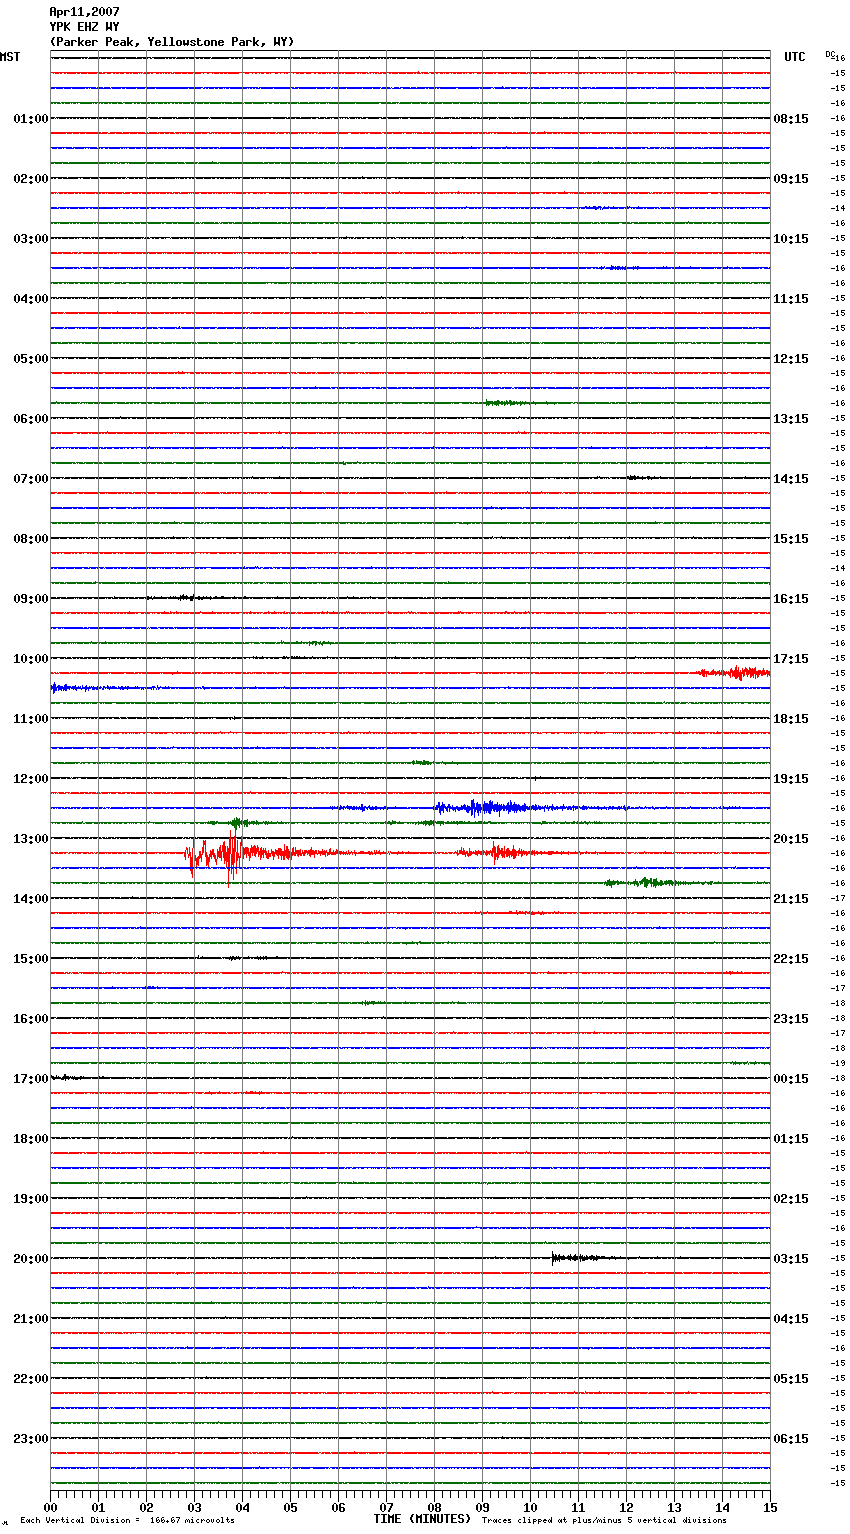
Task: Select the 20:00 MST row label
Action: pyautogui.click(x=31, y=1259)
